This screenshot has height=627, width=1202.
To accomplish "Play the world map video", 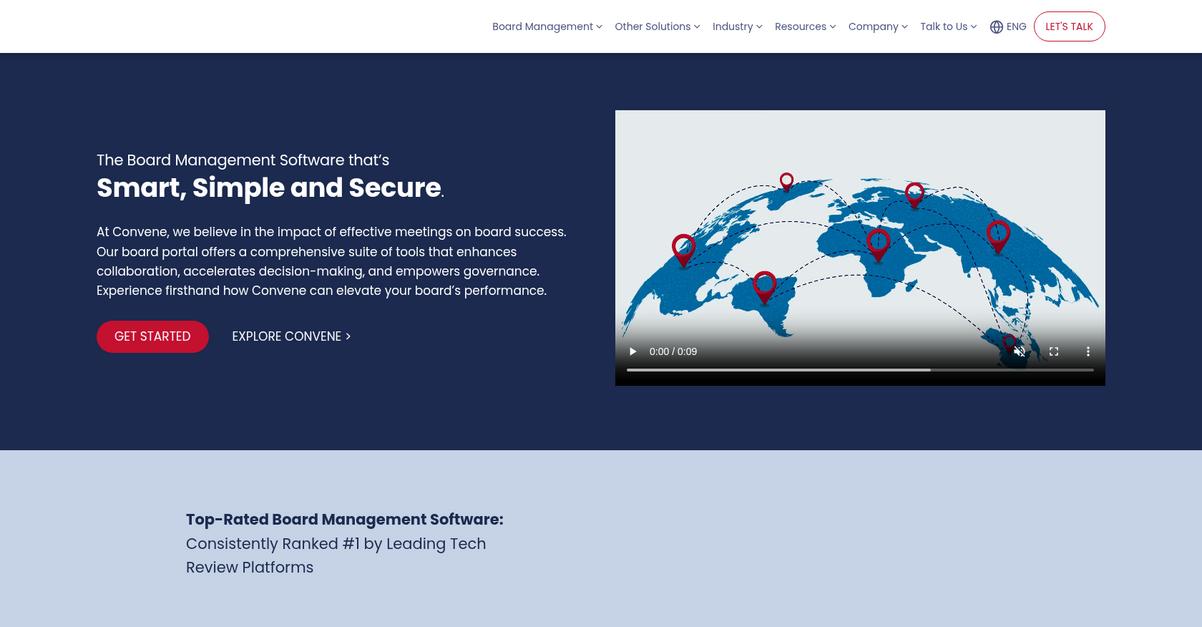I will pos(632,352).
